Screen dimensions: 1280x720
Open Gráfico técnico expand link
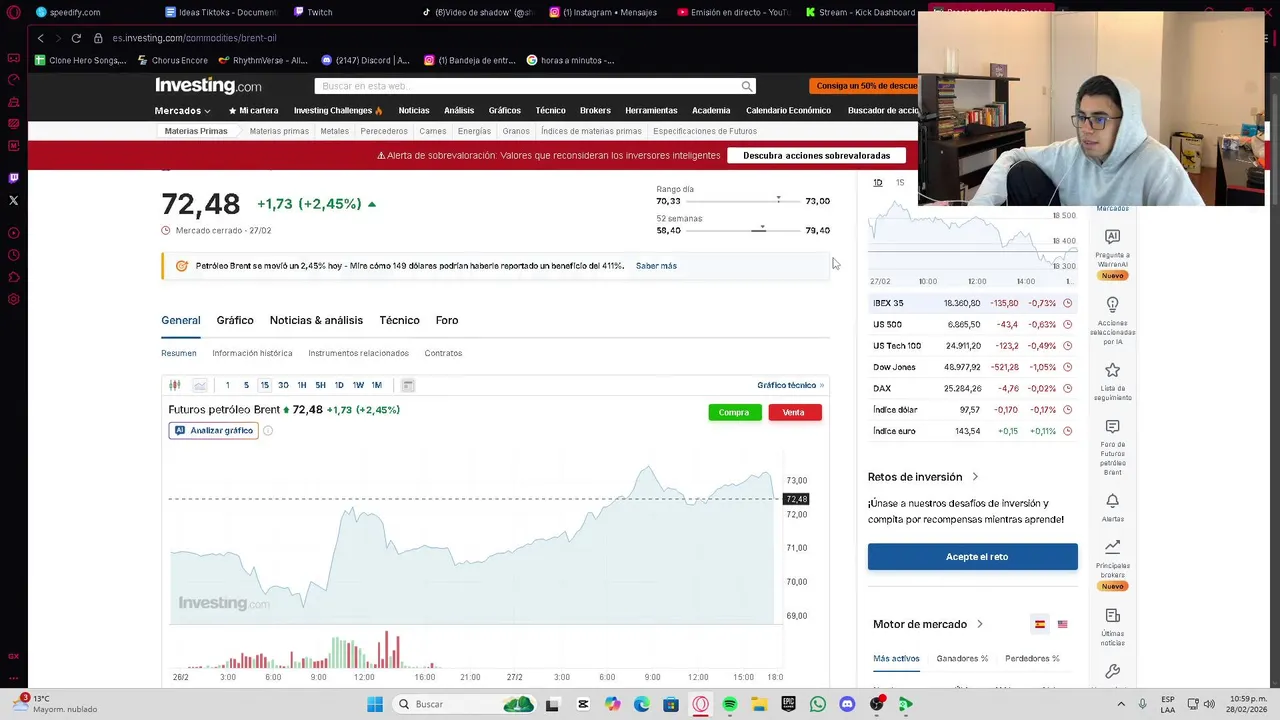(x=790, y=385)
